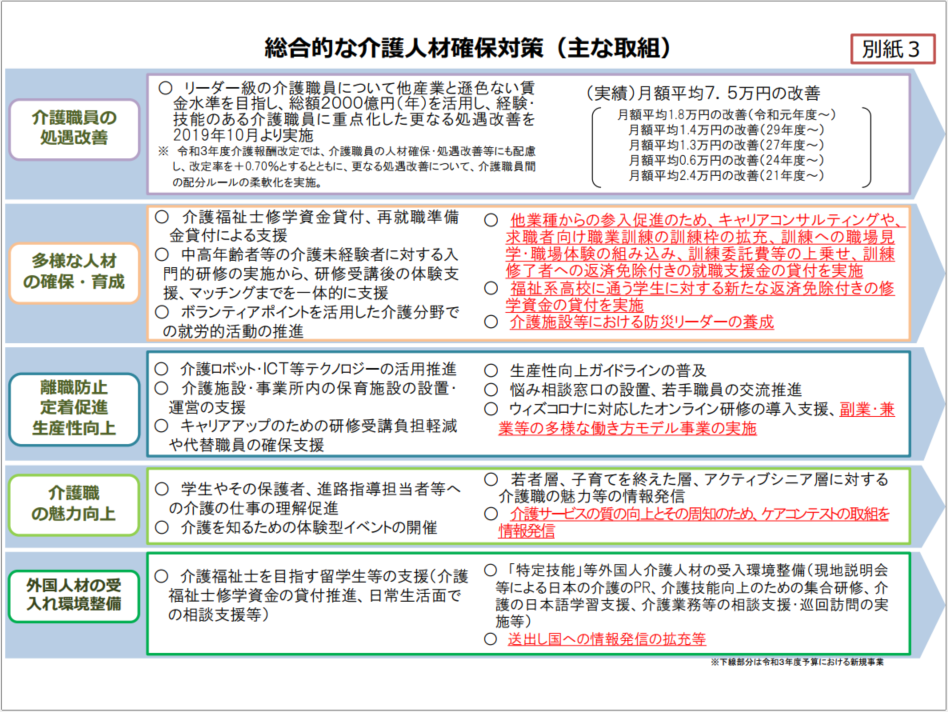Click the 介護ロボット・ICT bullet item

tap(318, 368)
